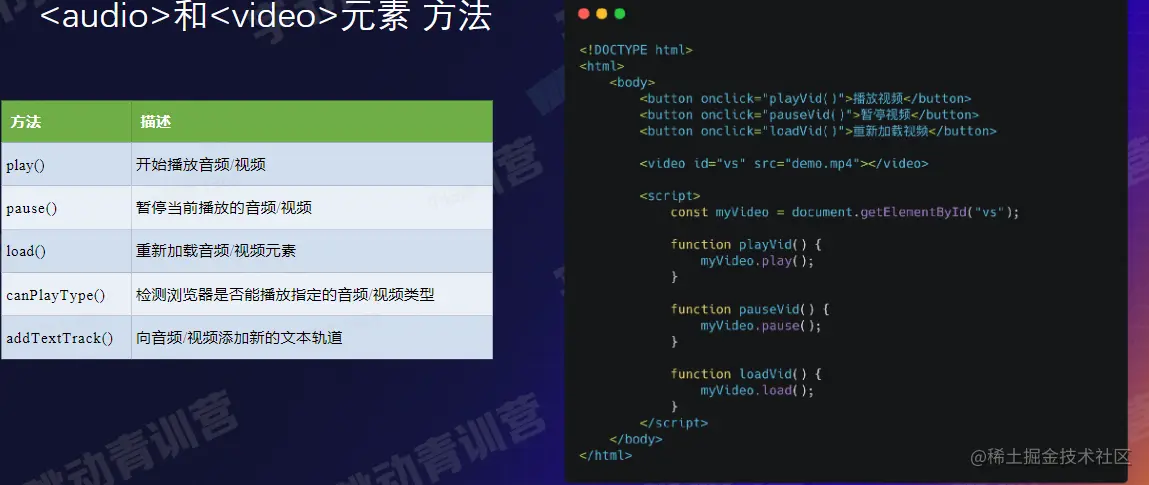Click the closing "</script>" tag line
The width and height of the screenshot is (1149, 485).
coord(673,422)
